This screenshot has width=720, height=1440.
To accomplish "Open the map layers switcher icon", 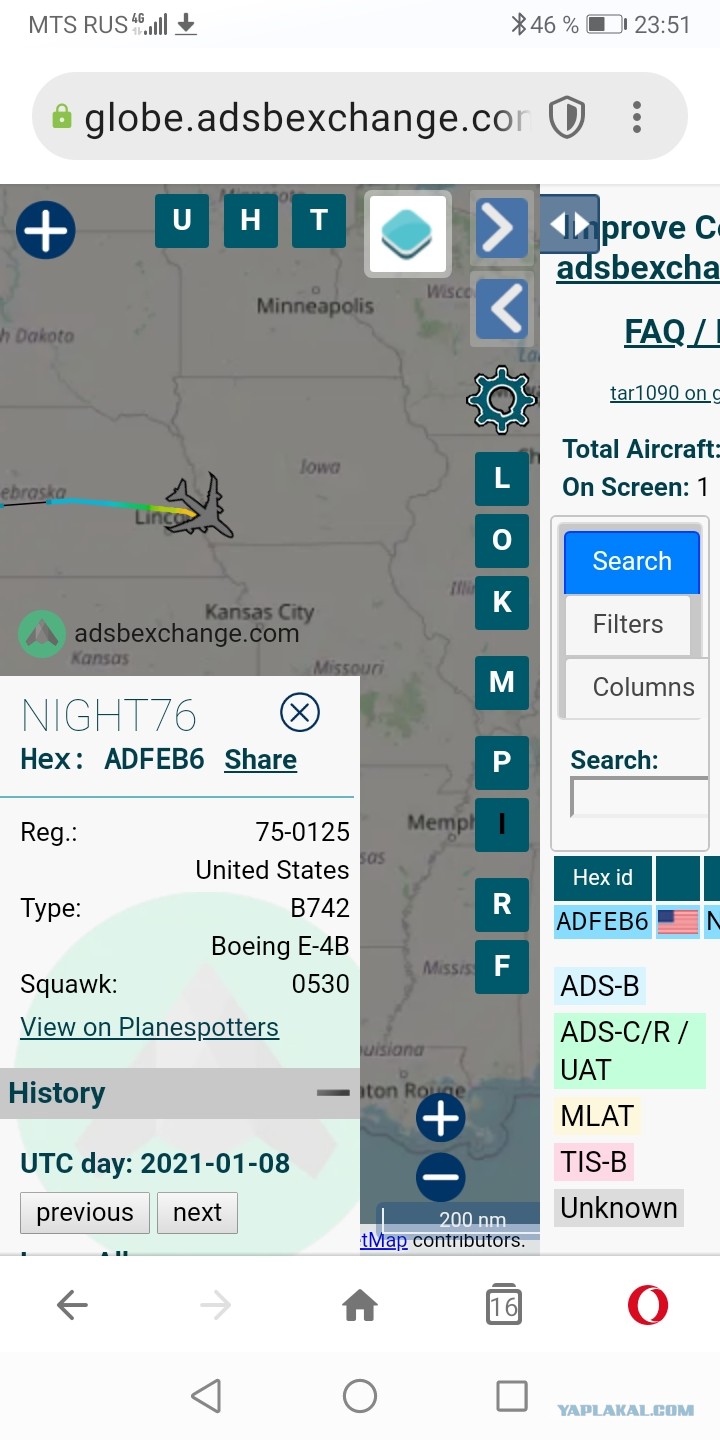I will click(x=407, y=233).
